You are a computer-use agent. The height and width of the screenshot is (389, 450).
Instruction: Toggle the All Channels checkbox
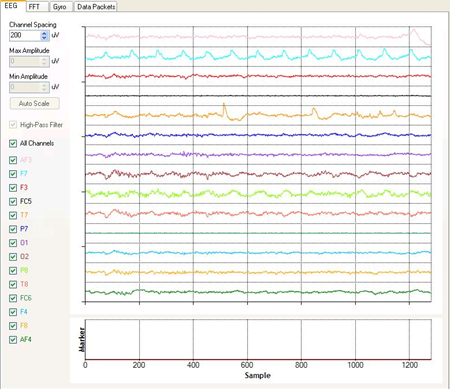pos(13,143)
